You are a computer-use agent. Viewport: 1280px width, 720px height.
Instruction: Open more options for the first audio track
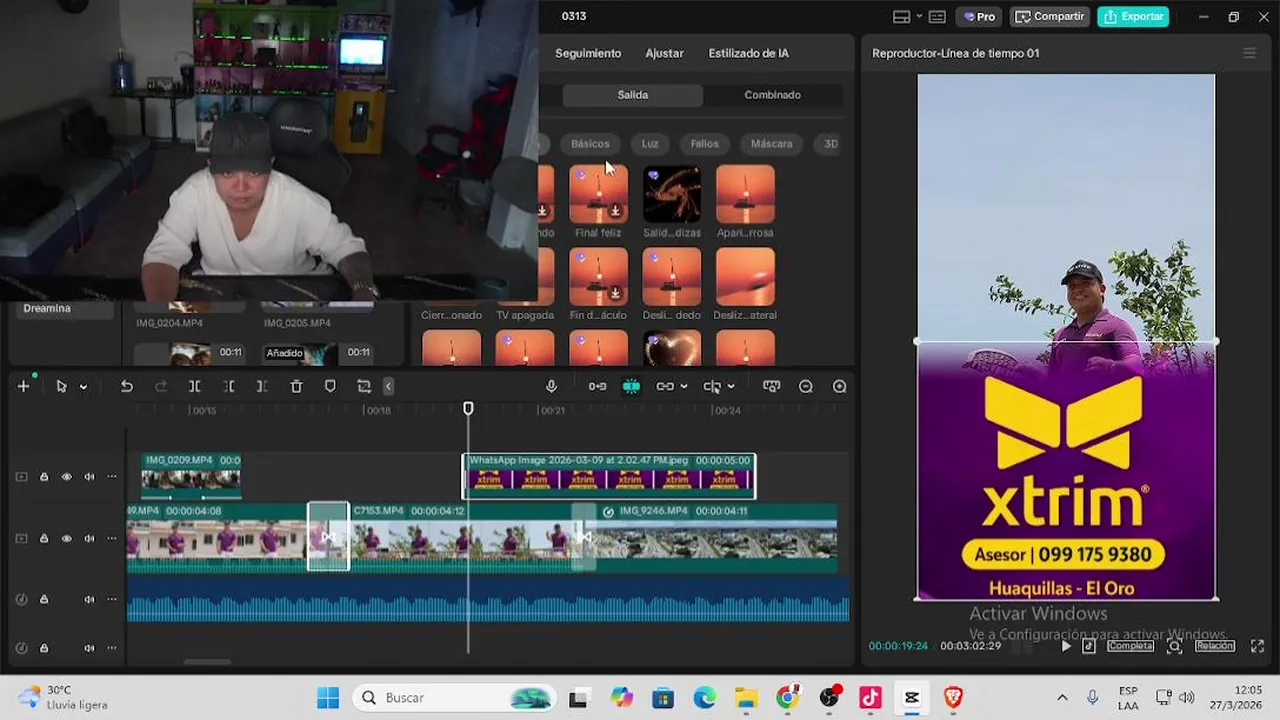pyautogui.click(x=112, y=599)
